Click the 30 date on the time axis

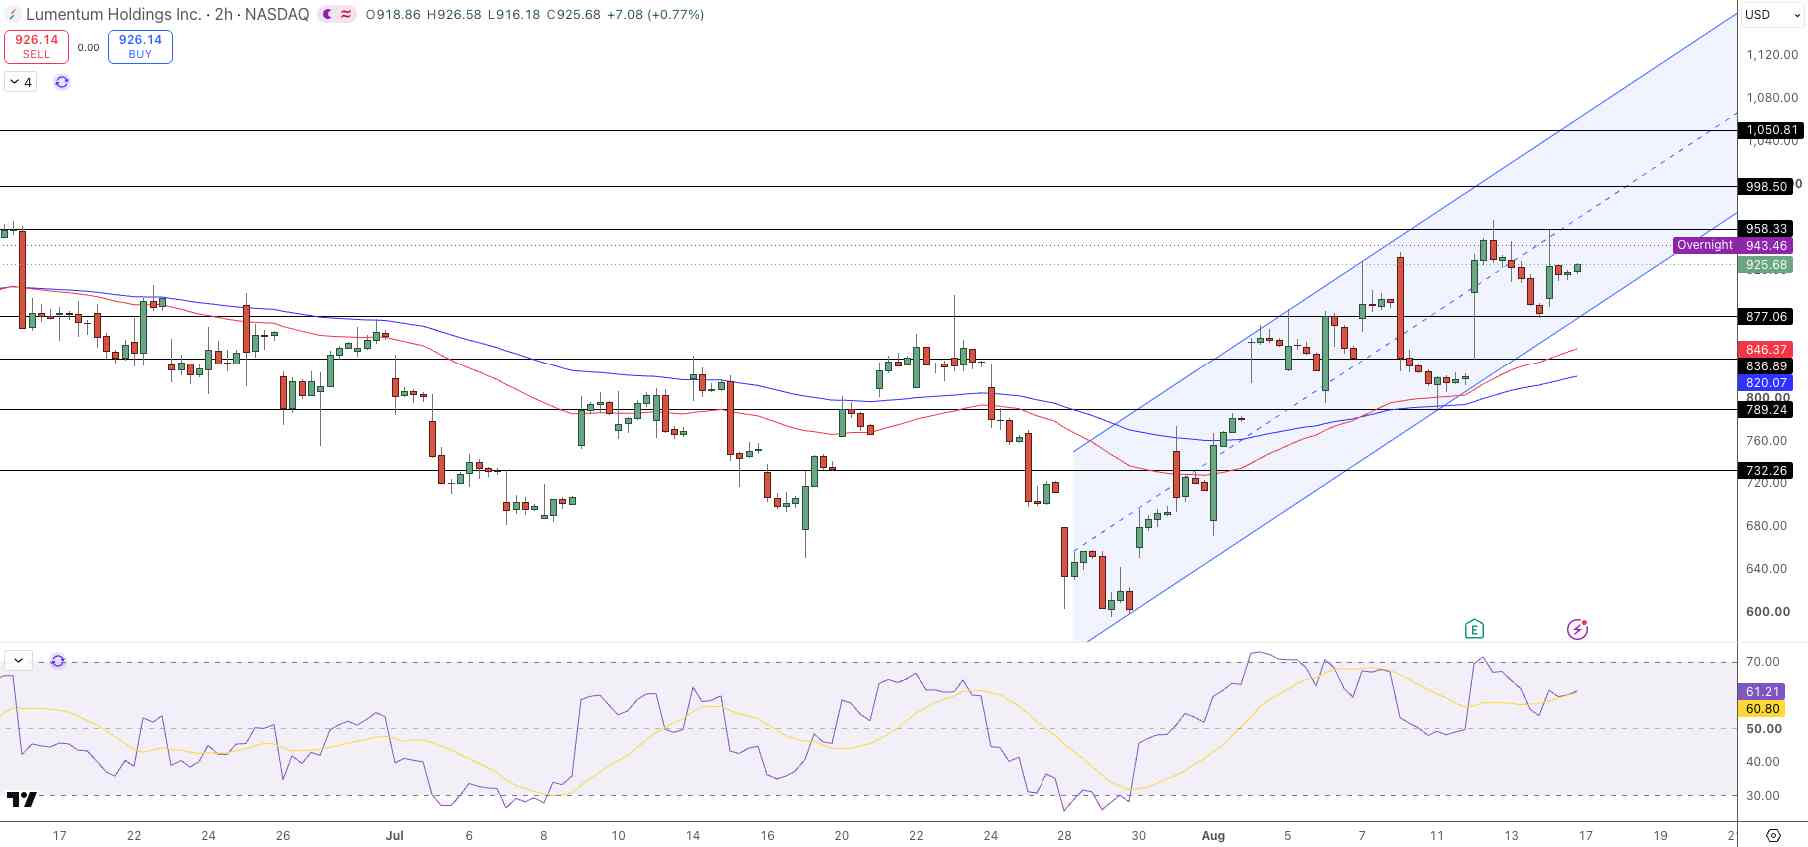coord(1139,836)
